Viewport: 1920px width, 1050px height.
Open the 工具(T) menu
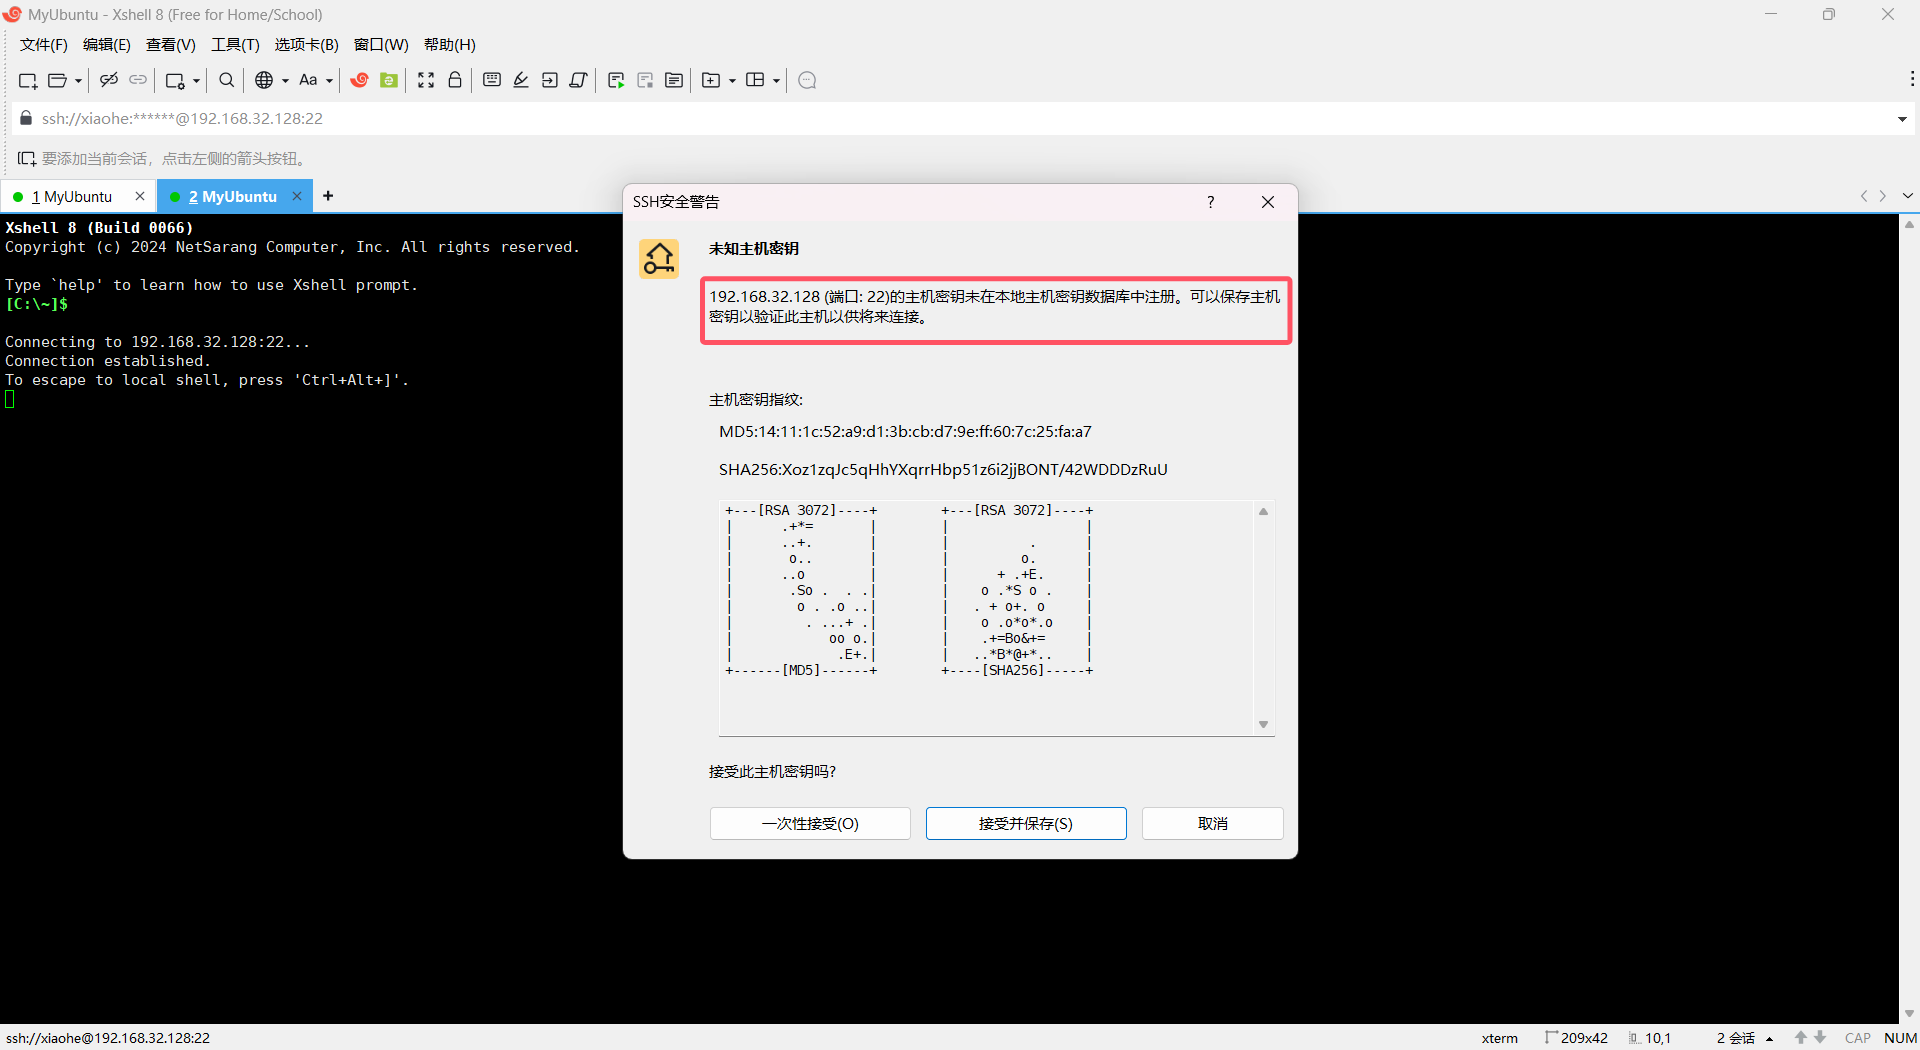(235, 44)
